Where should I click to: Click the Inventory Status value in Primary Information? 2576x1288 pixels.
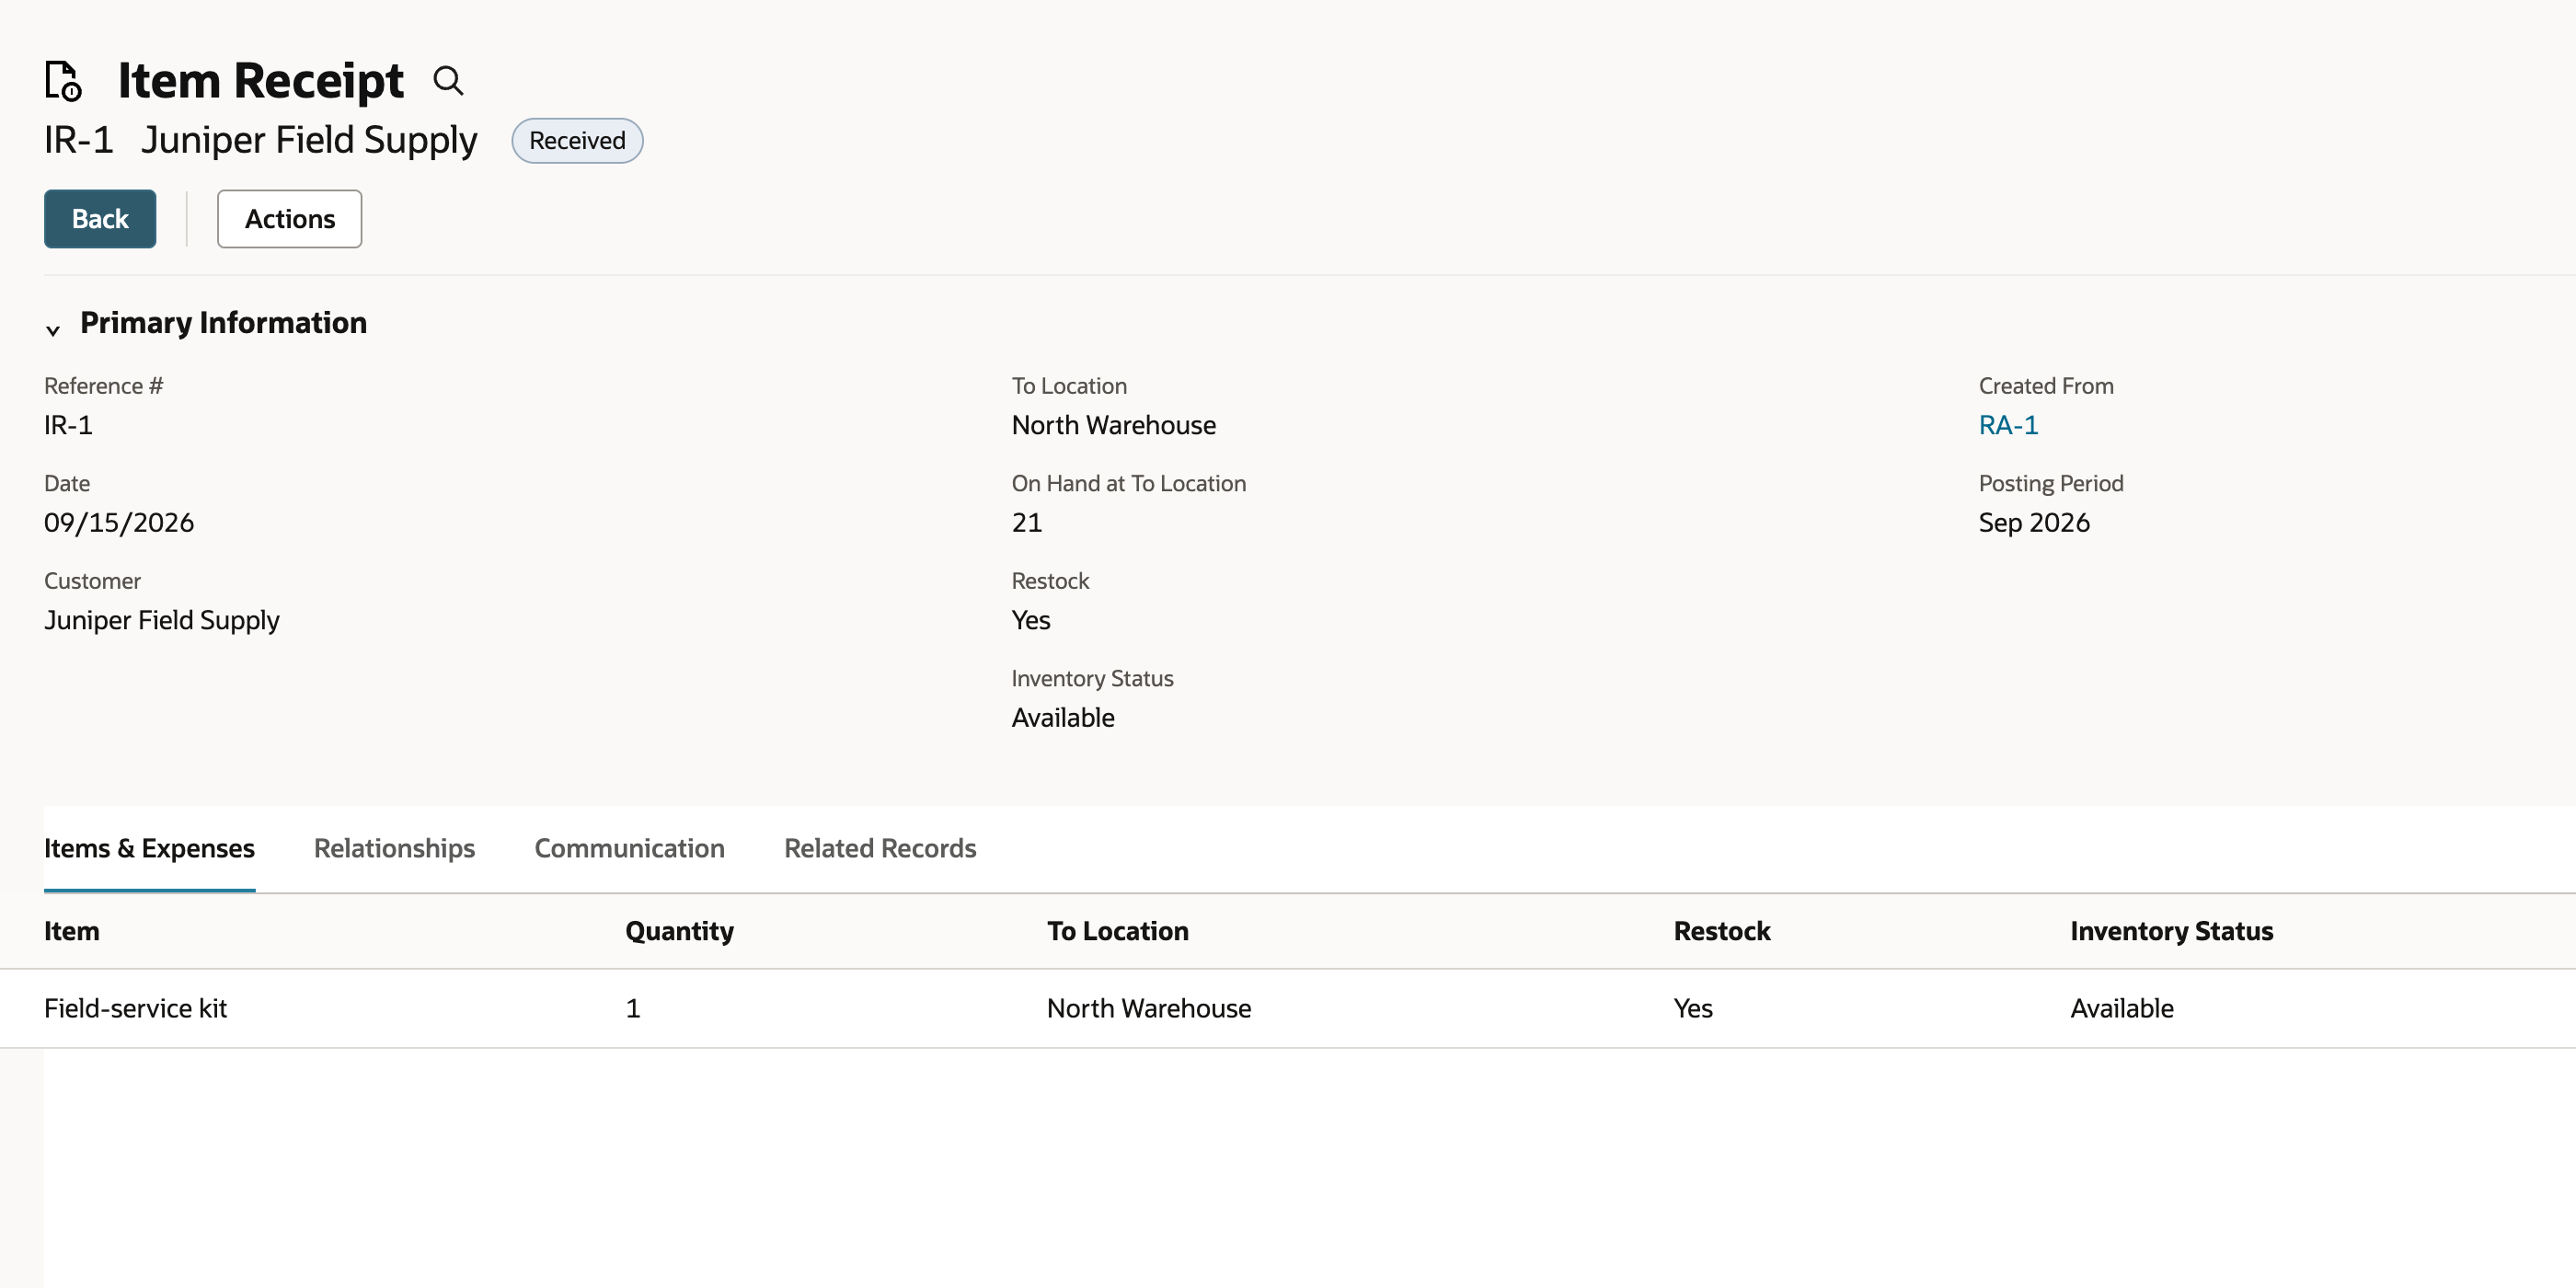click(1063, 718)
